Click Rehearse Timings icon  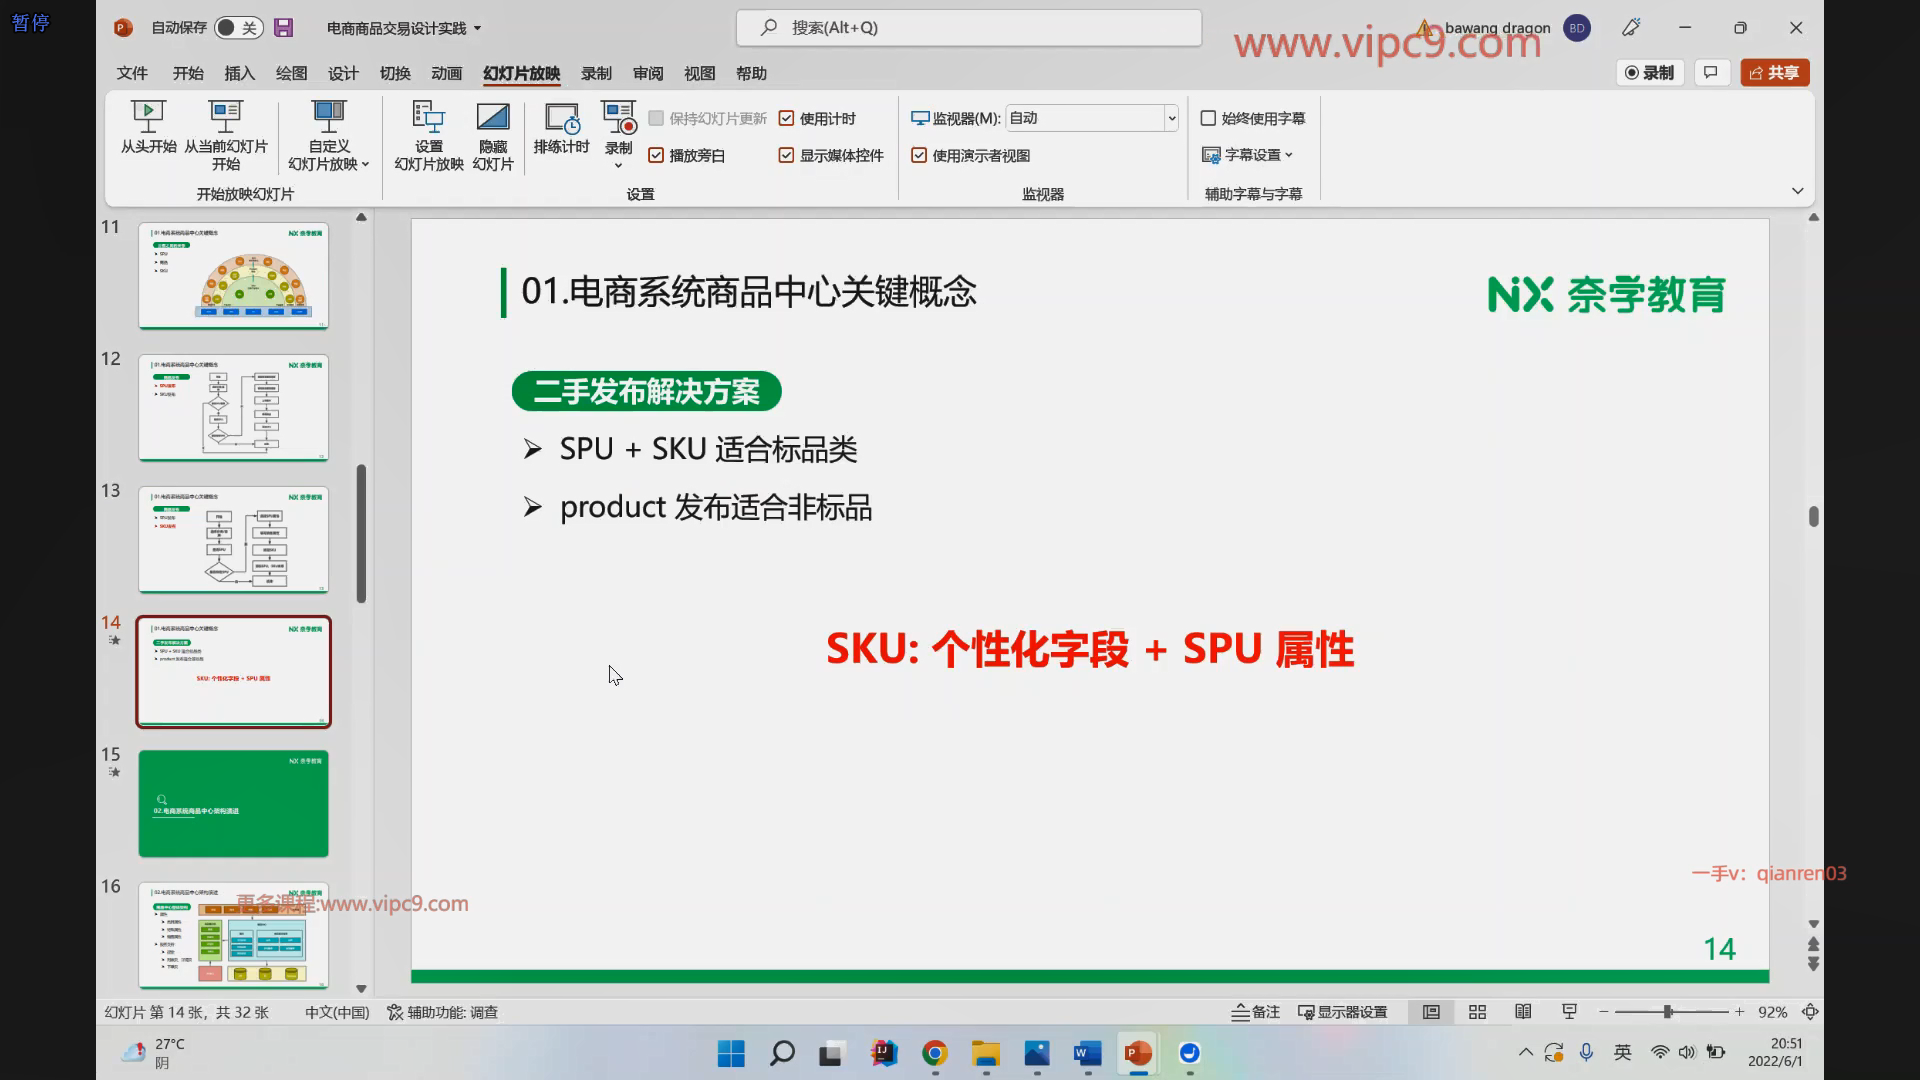(x=561, y=117)
